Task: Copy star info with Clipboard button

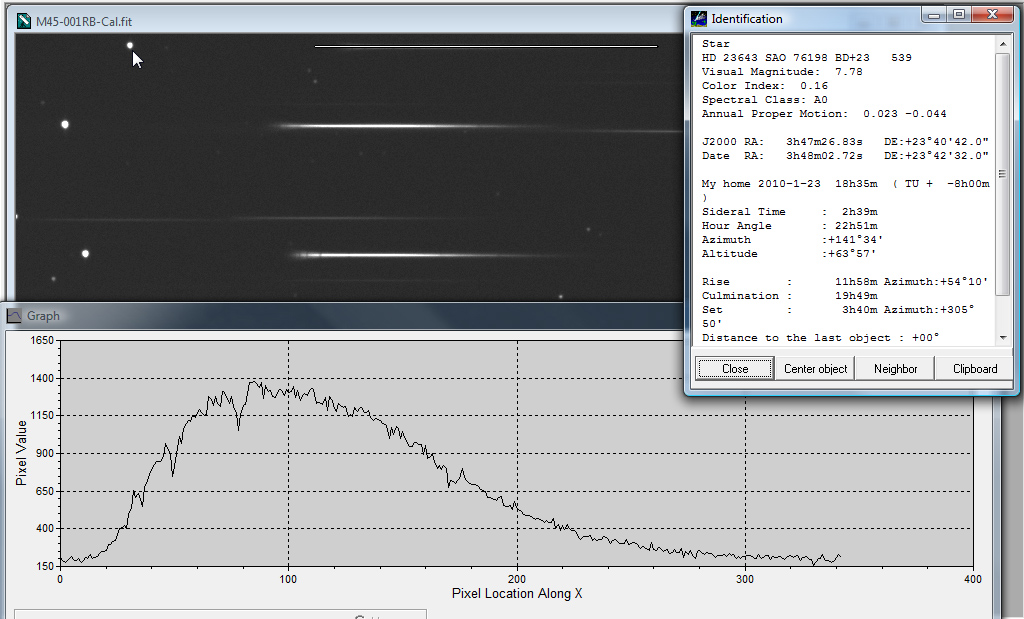Action: [974, 368]
